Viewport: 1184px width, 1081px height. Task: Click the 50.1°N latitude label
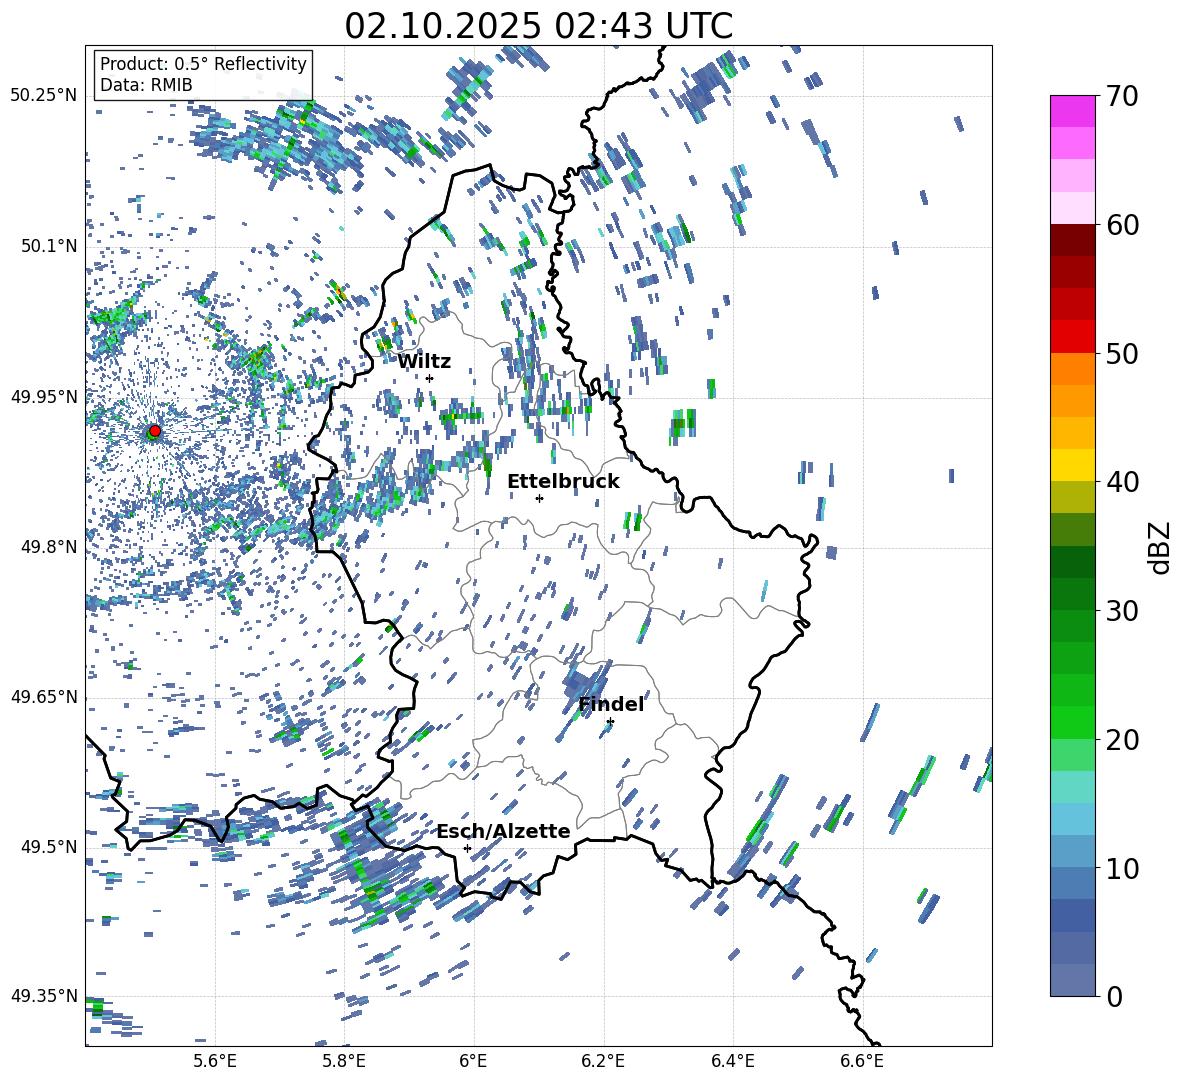tap(48, 246)
